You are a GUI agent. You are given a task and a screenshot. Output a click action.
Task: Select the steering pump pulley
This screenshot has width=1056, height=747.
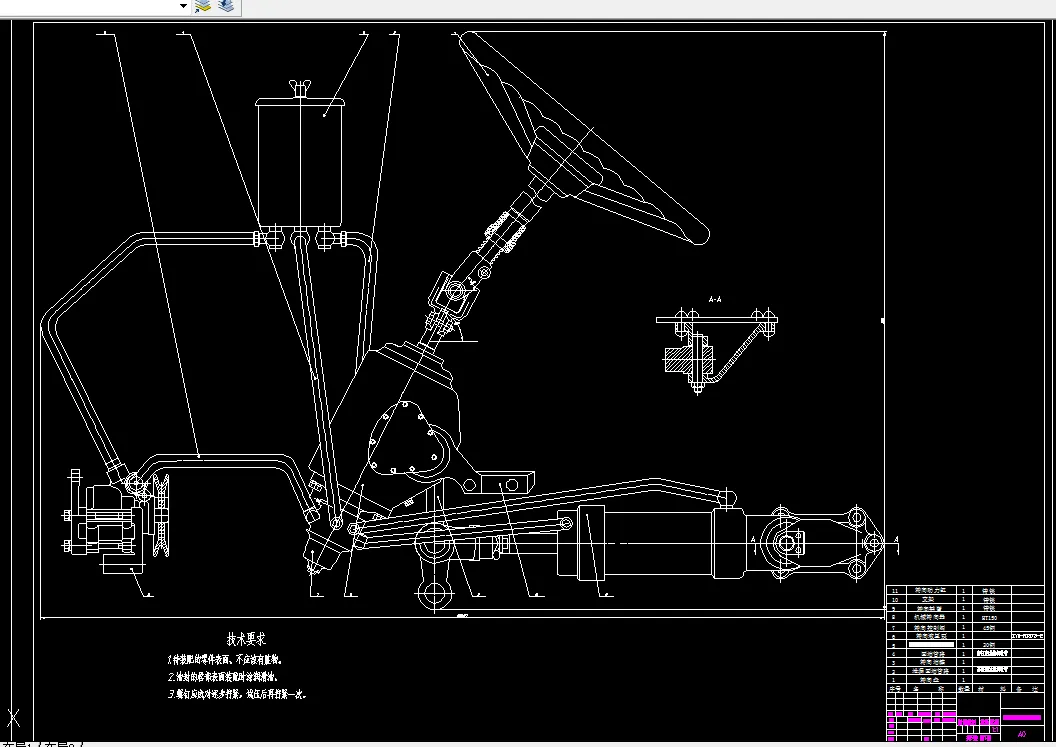click(161, 515)
